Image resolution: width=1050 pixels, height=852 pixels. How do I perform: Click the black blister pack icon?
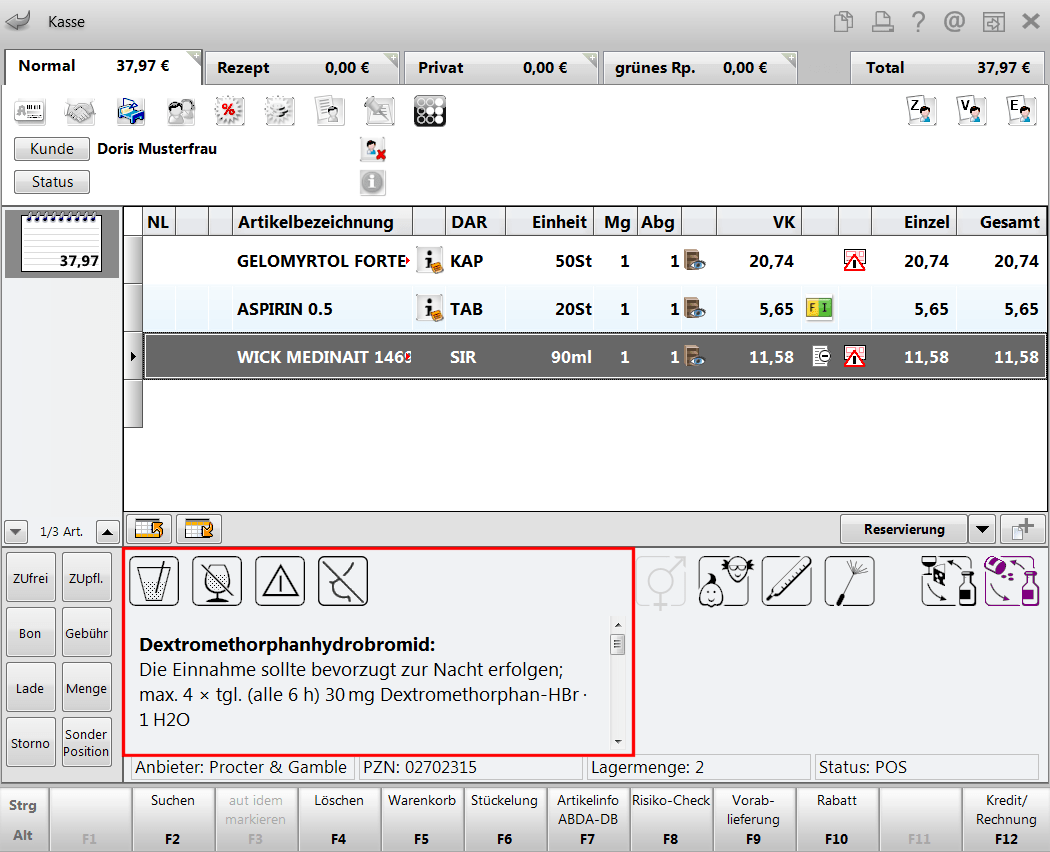click(430, 111)
